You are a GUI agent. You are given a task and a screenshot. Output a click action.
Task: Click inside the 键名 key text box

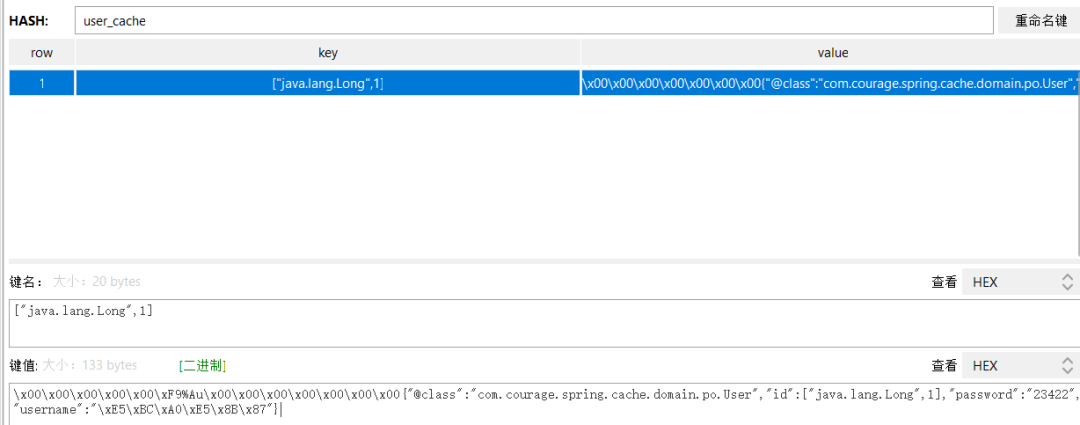pyautogui.click(x=540, y=322)
